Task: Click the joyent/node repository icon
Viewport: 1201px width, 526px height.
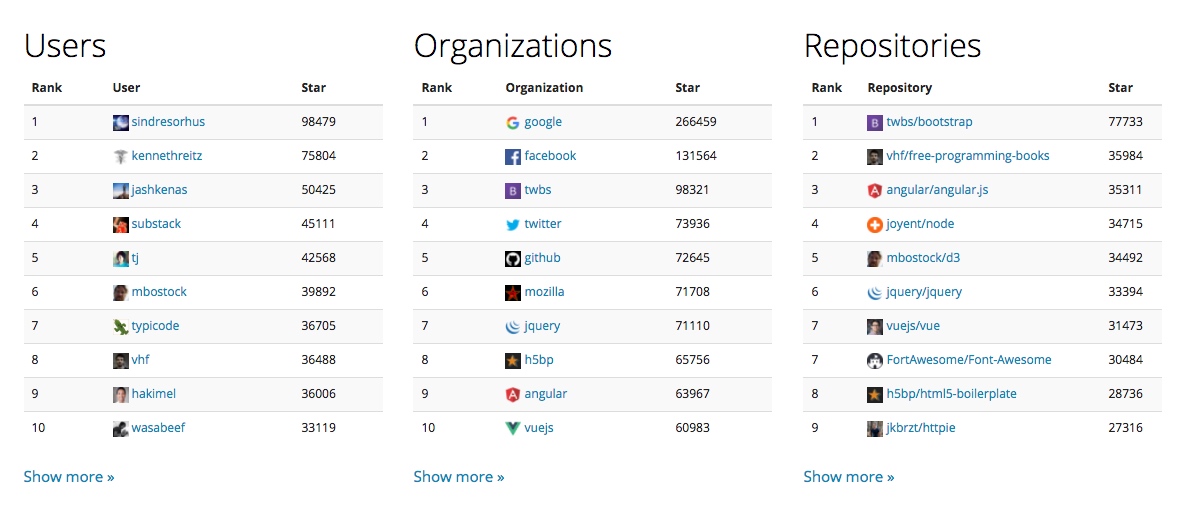Action: 875,224
